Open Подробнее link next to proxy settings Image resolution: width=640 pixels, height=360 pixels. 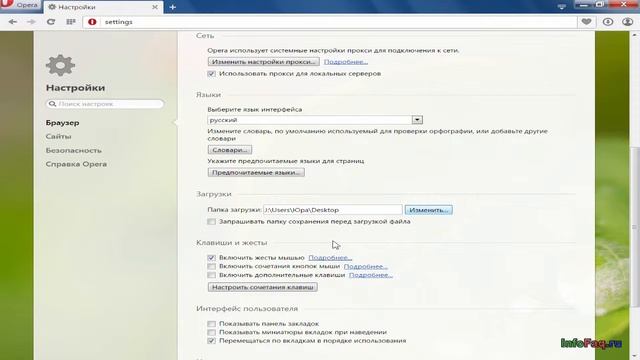[346, 62]
